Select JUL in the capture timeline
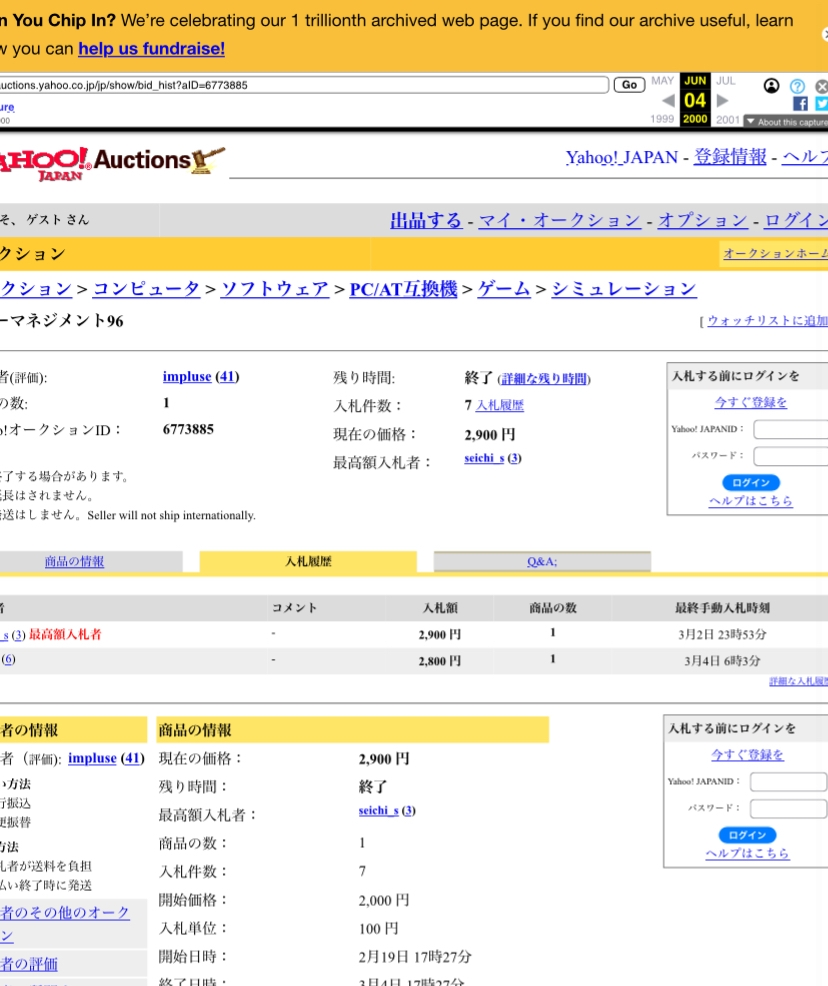 coord(726,80)
